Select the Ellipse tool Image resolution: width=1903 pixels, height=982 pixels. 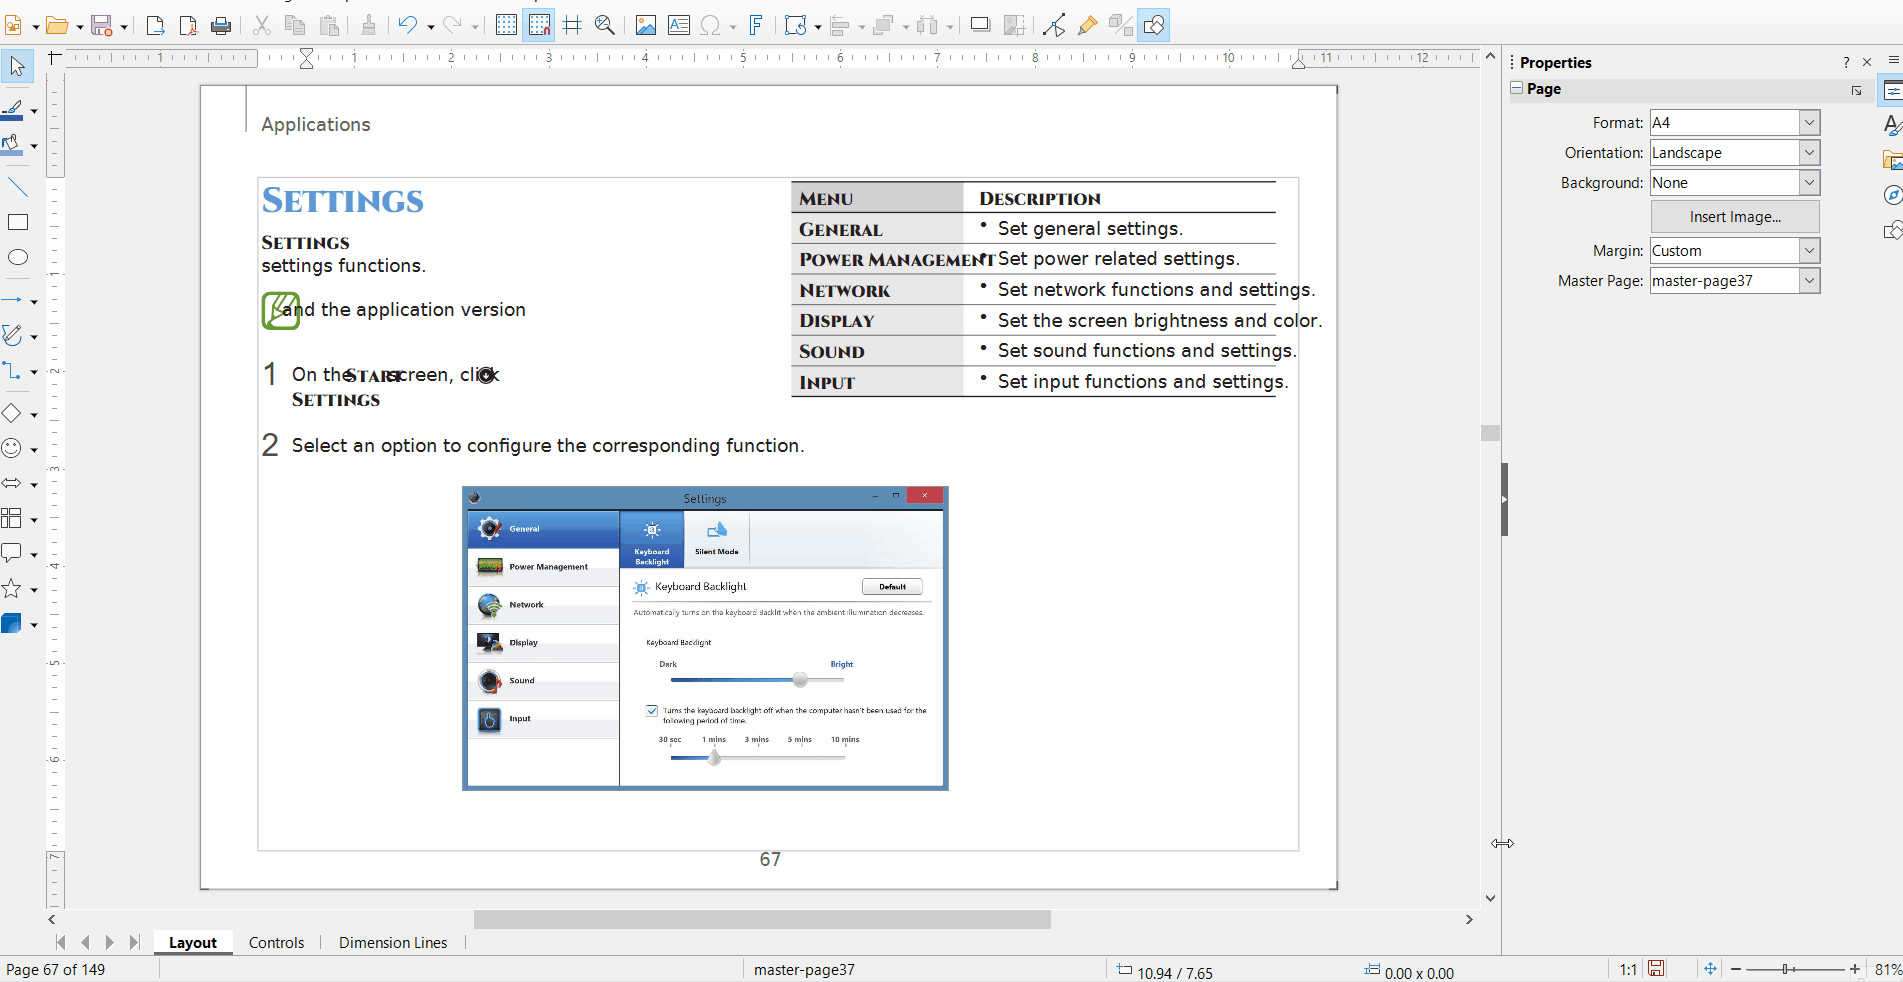(x=18, y=257)
